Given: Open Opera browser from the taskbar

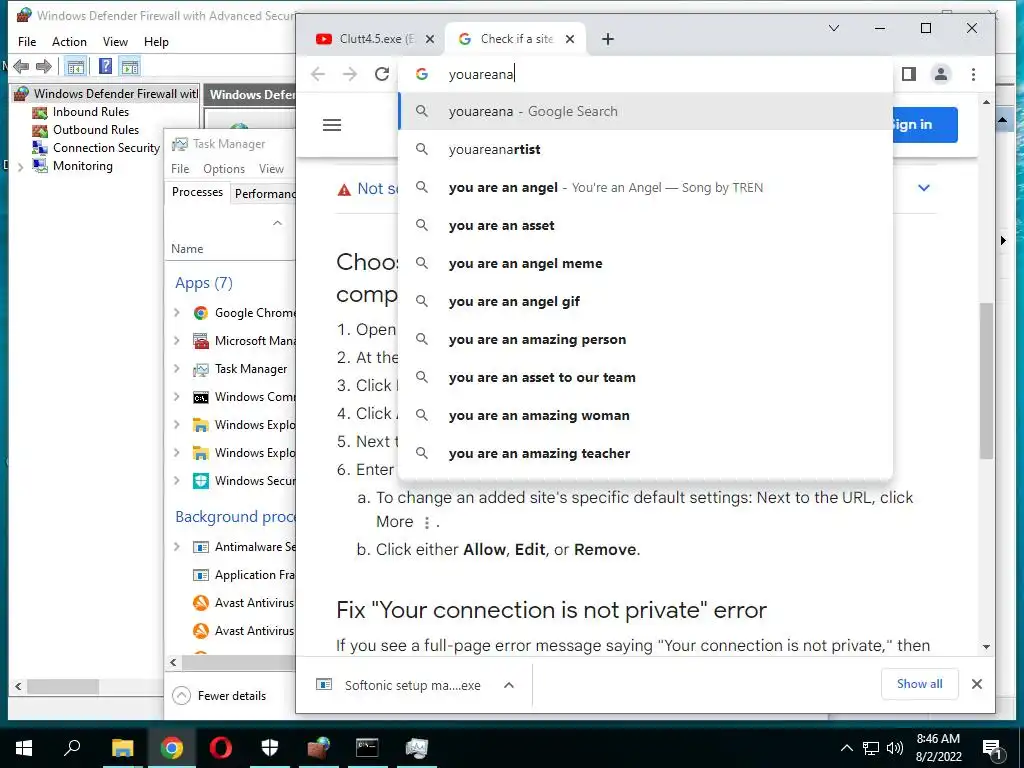Looking at the screenshot, I should [221, 748].
